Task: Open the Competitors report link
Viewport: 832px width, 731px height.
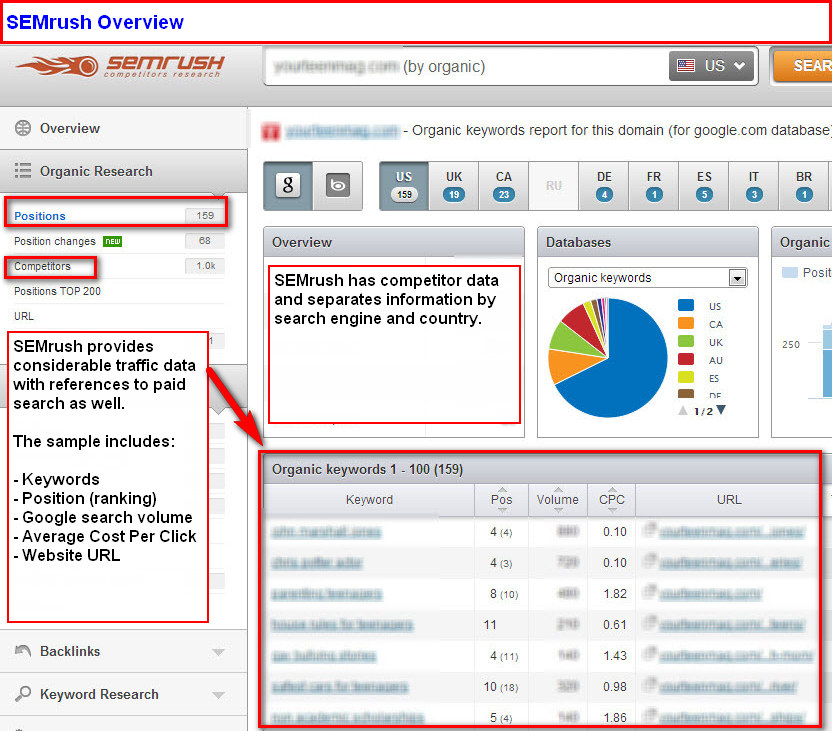Action: click(42, 266)
